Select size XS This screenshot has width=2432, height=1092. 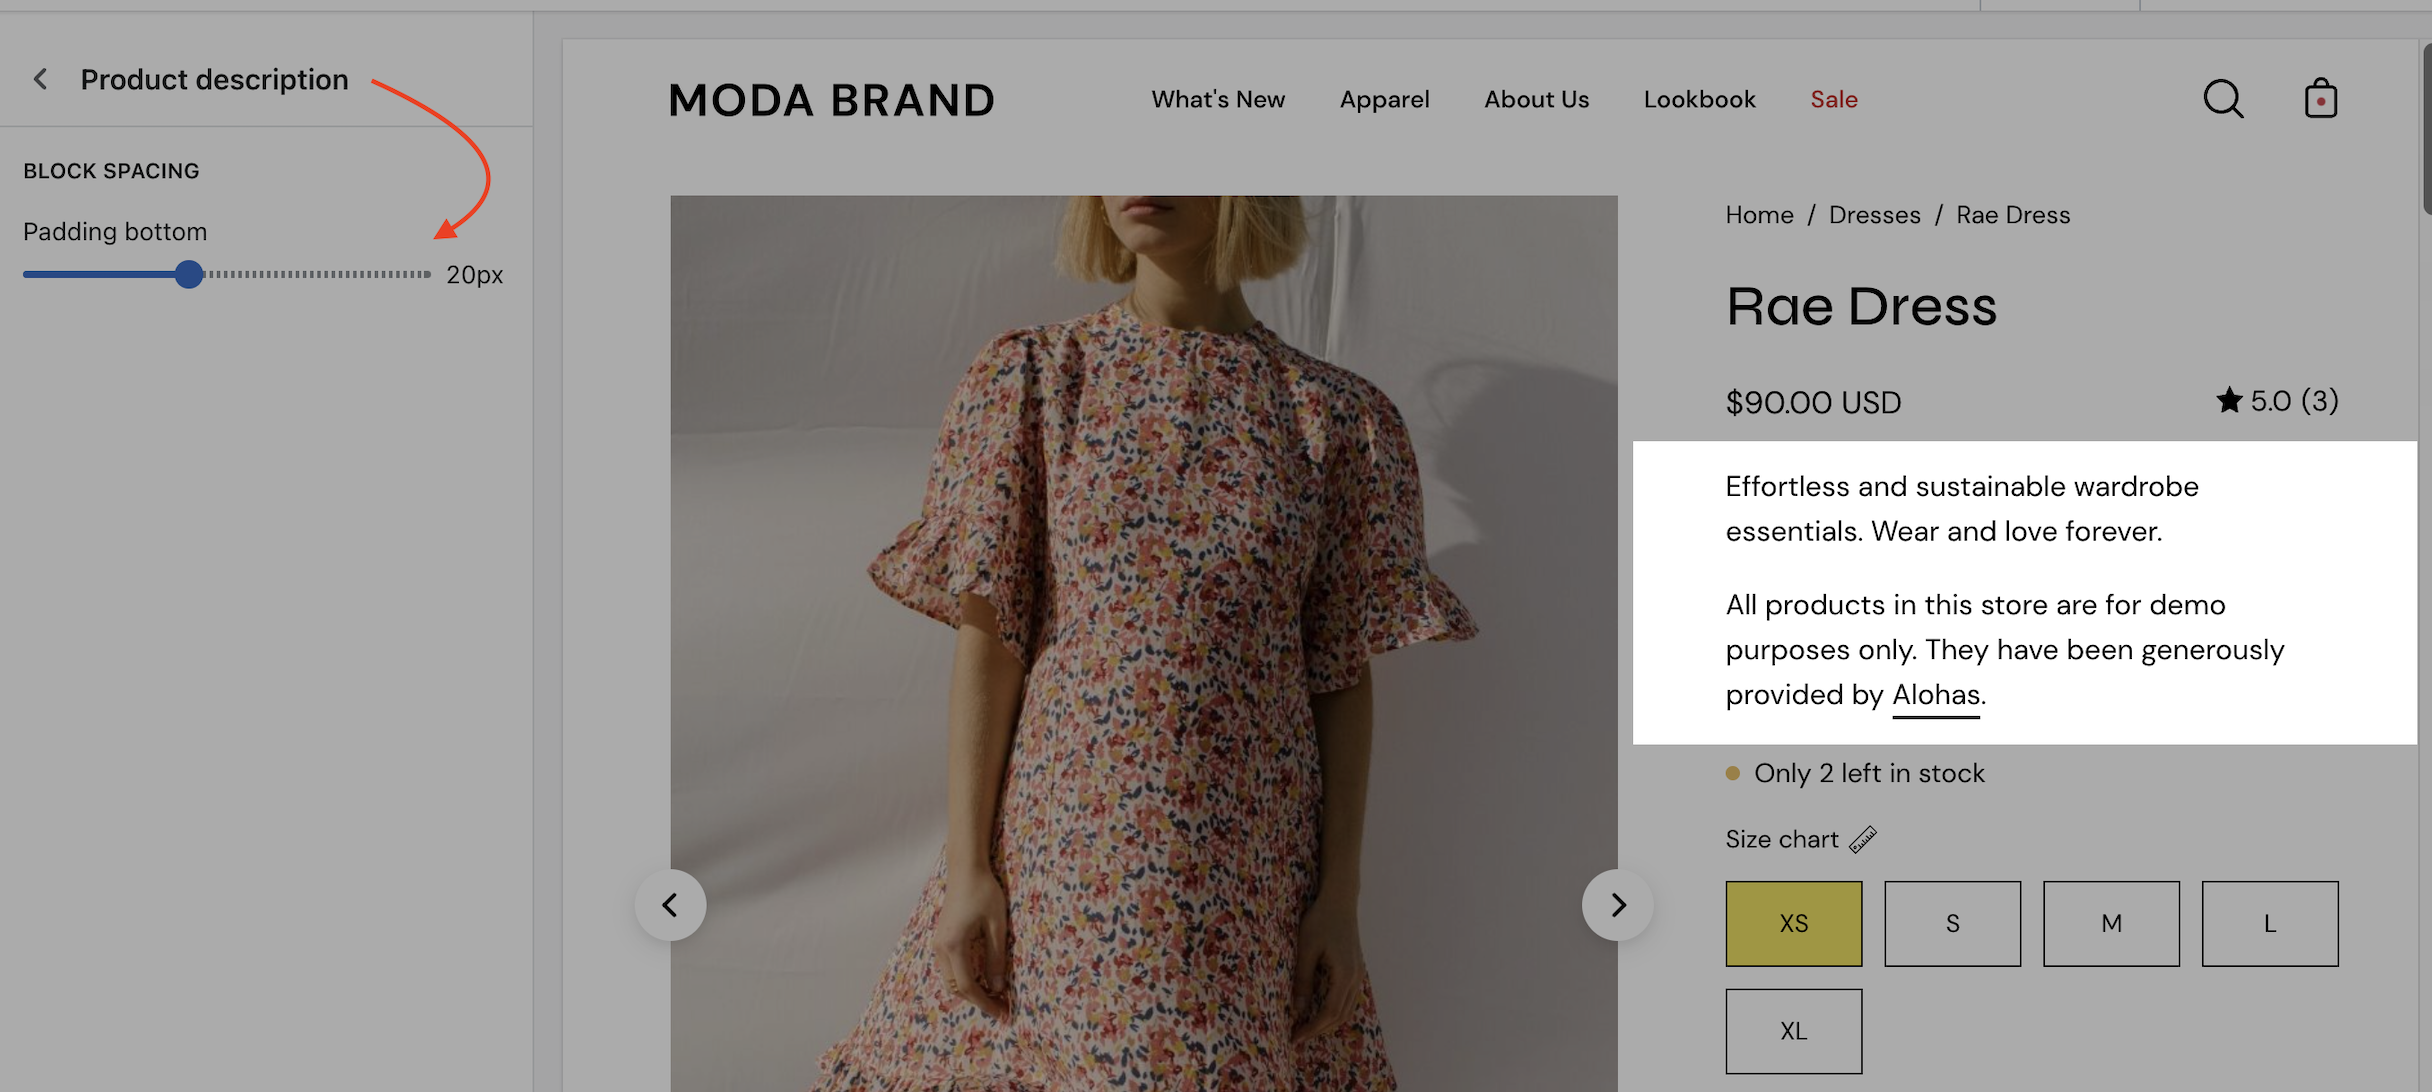tap(1793, 923)
